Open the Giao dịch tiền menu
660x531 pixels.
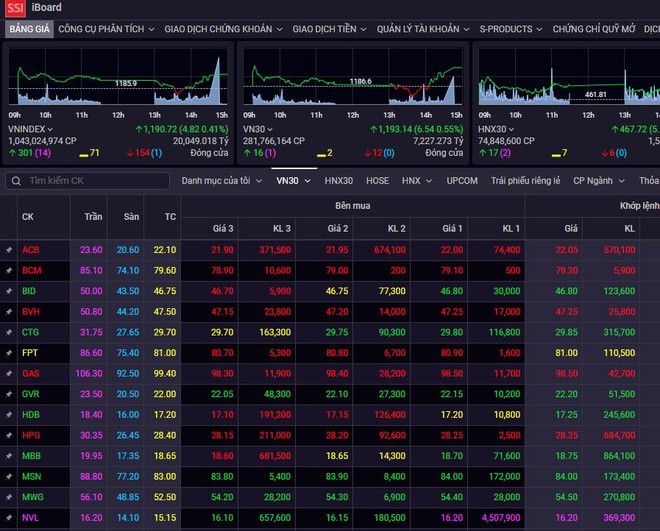pos(318,29)
